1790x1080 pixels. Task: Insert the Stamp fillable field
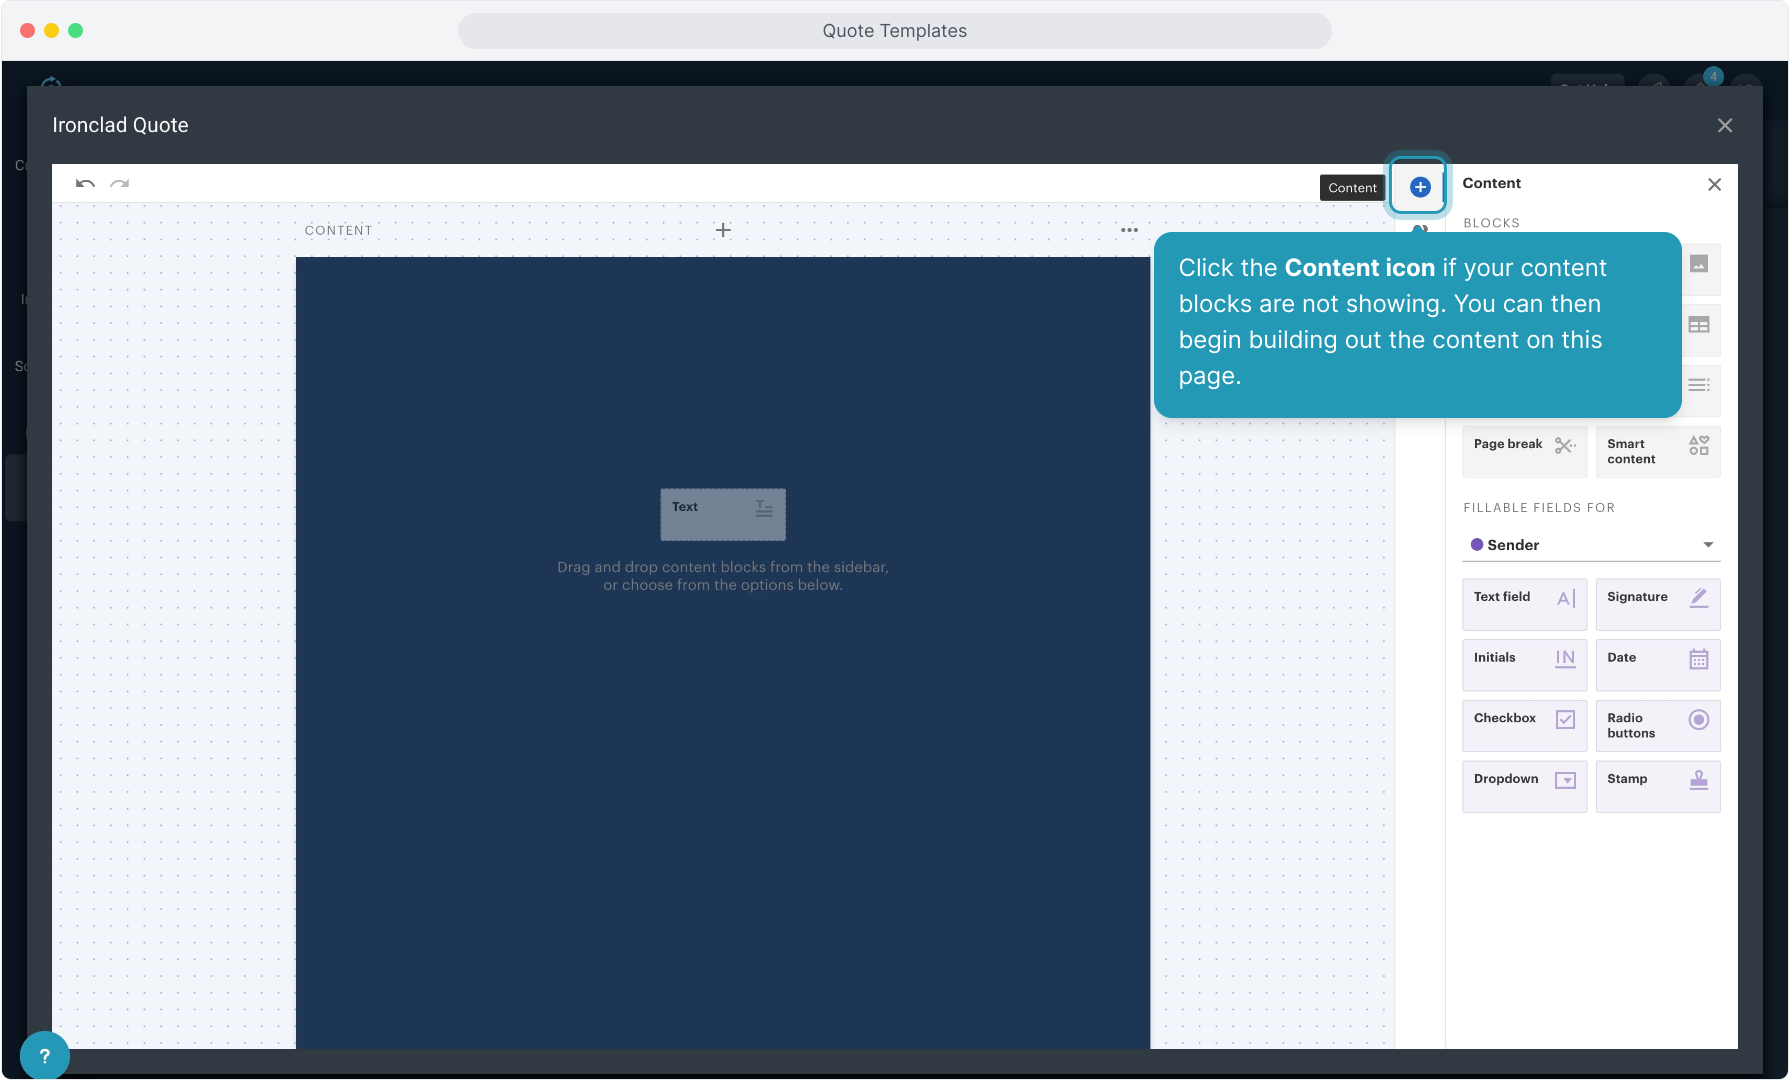click(1657, 786)
